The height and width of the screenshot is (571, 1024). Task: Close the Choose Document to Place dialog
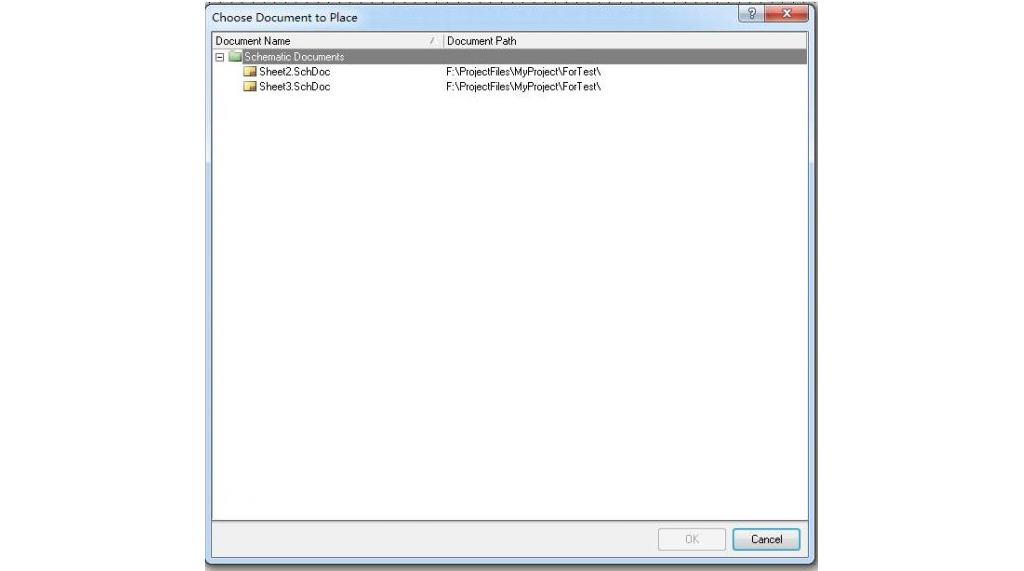pyautogui.click(x=786, y=14)
